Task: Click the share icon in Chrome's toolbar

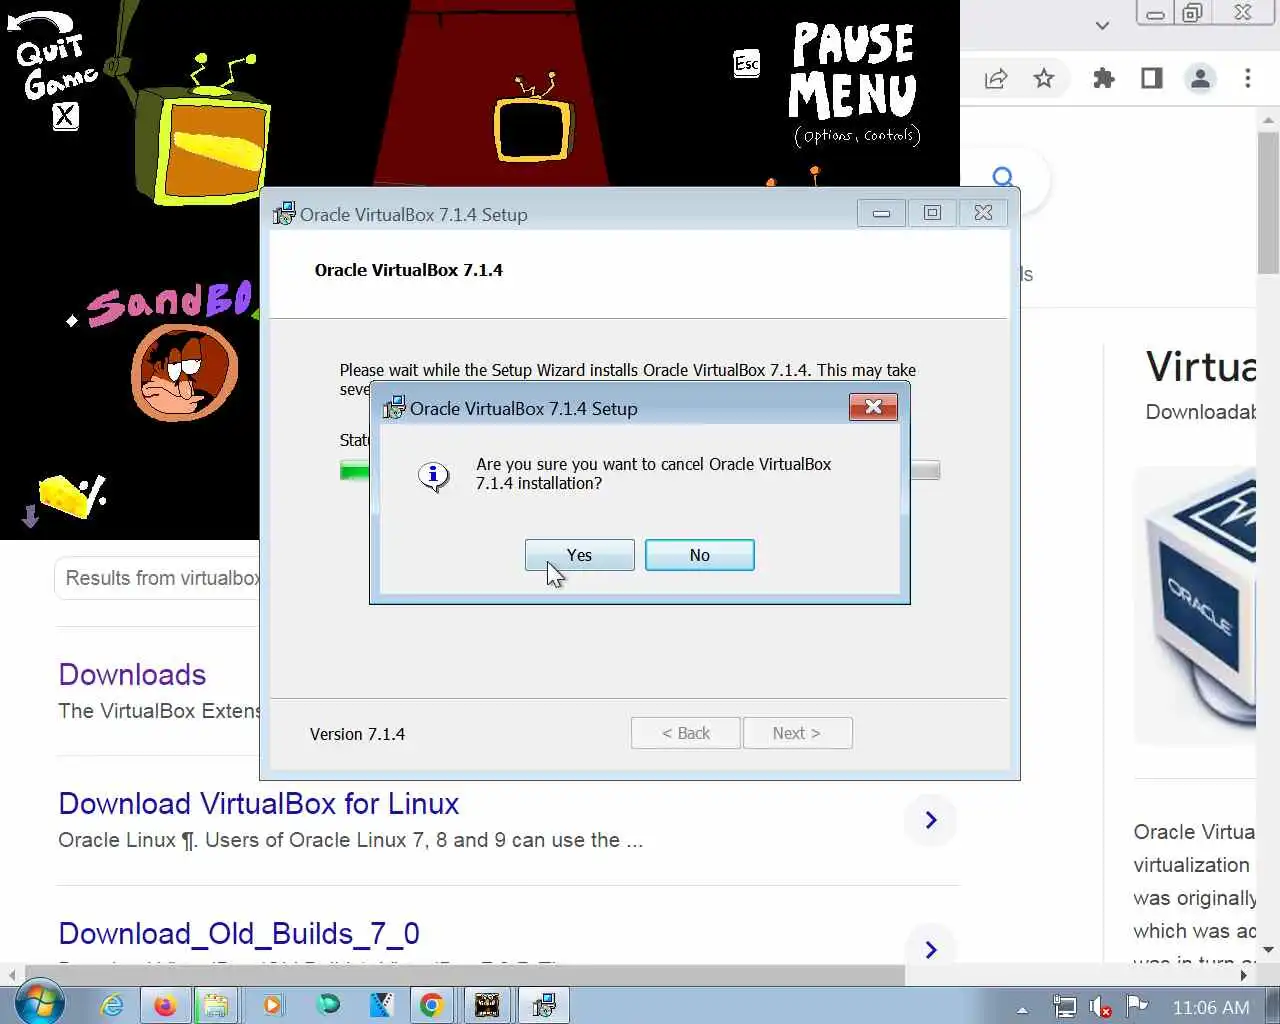Action: click(x=996, y=79)
